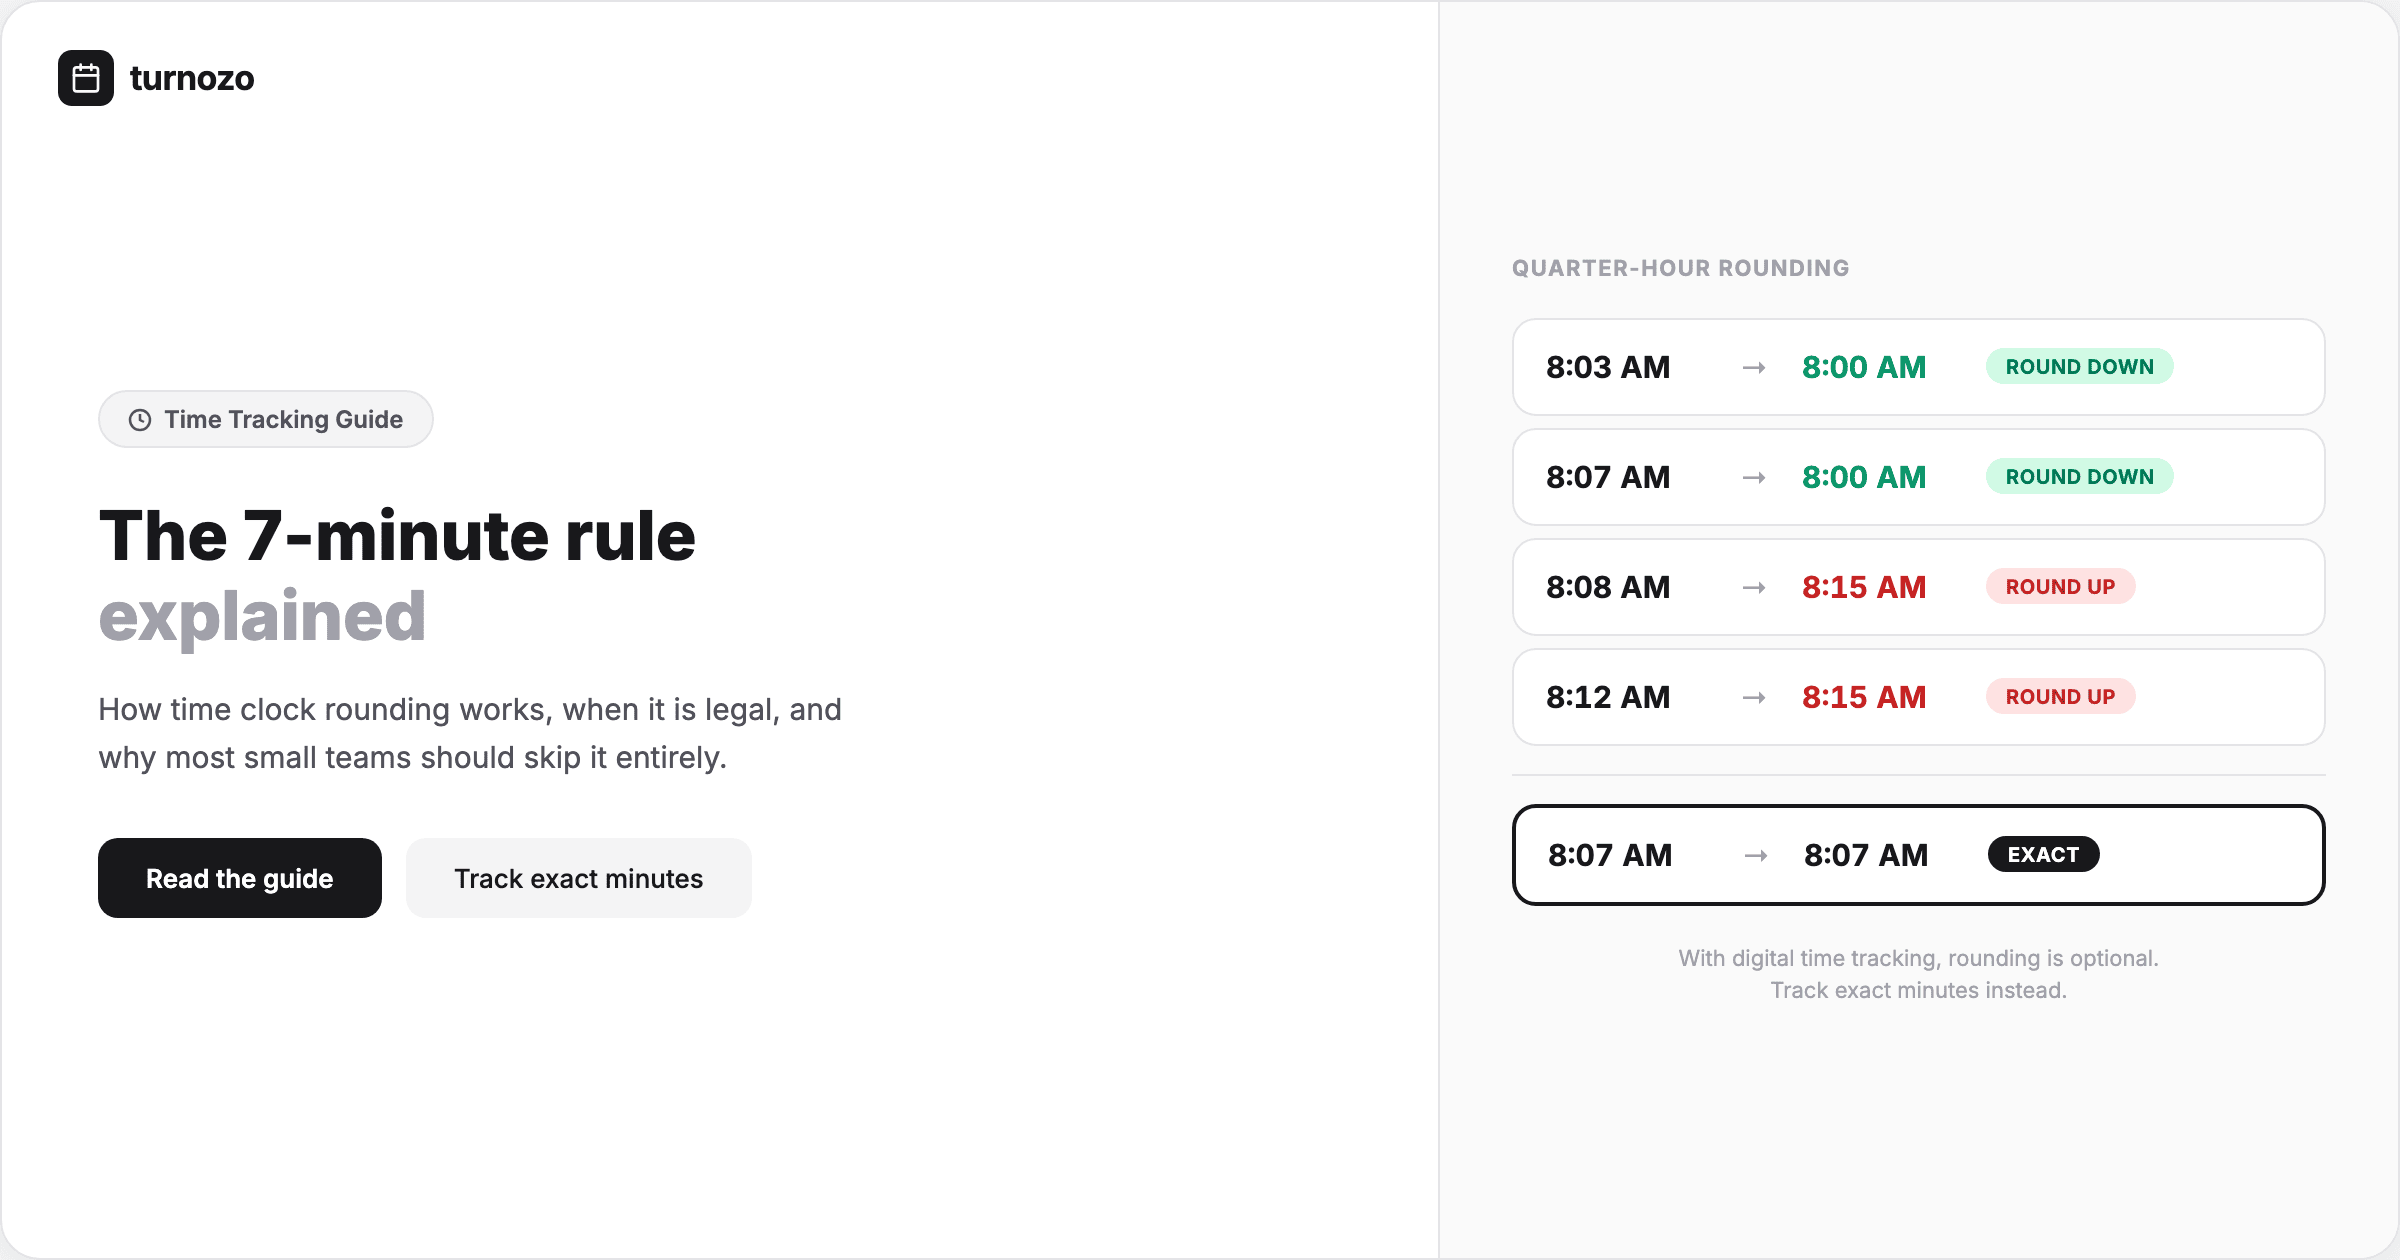Click the Read the guide button

pos(239,878)
